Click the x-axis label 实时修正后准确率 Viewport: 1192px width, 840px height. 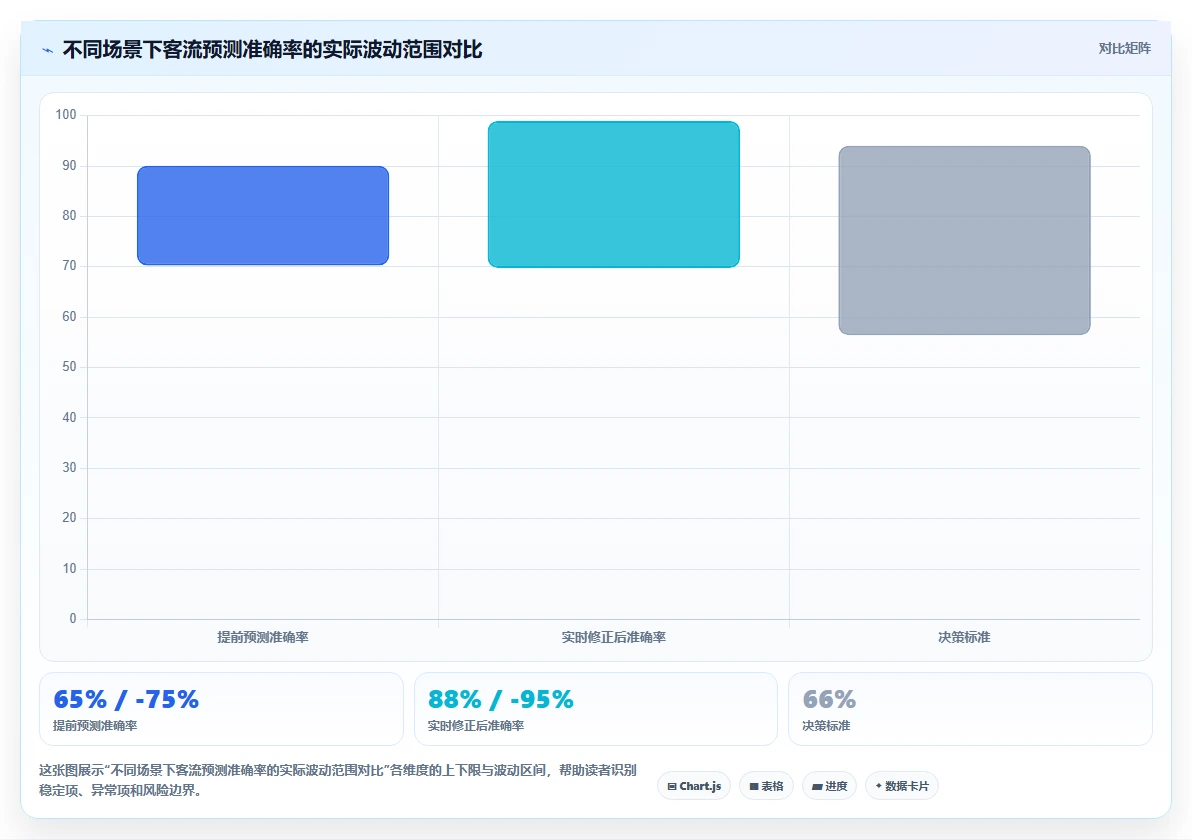(613, 637)
